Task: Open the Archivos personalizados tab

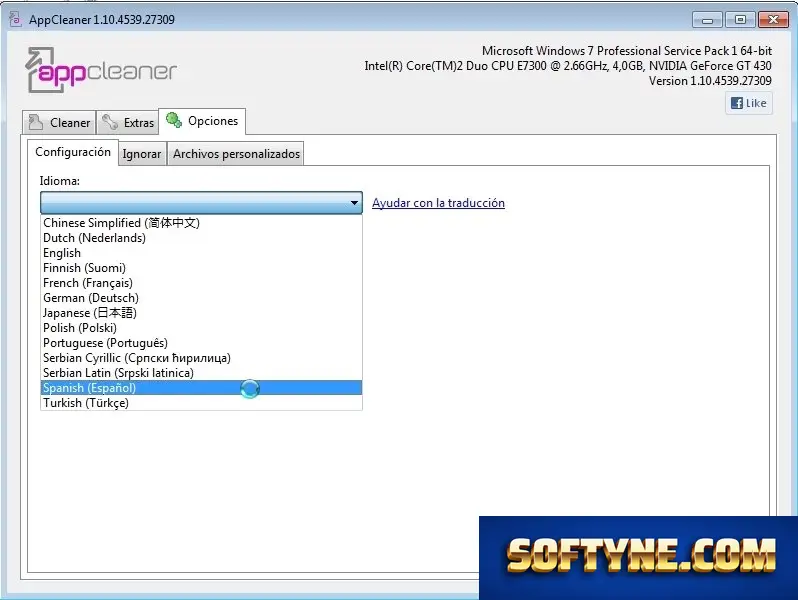Action: tap(236, 154)
